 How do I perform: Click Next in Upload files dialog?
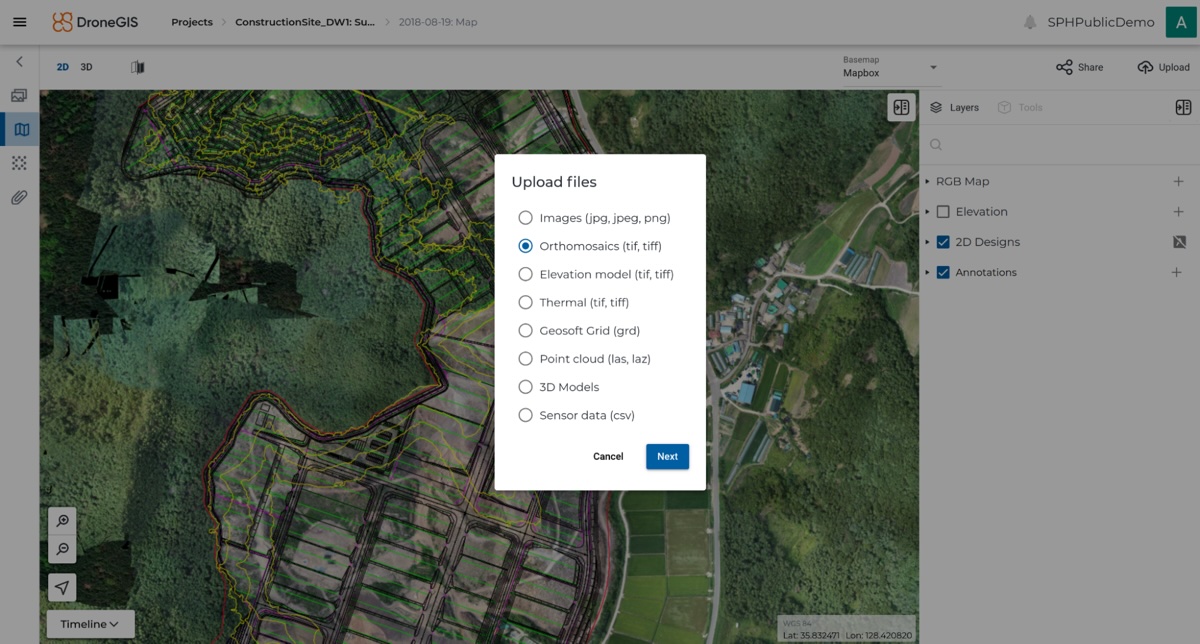(667, 456)
